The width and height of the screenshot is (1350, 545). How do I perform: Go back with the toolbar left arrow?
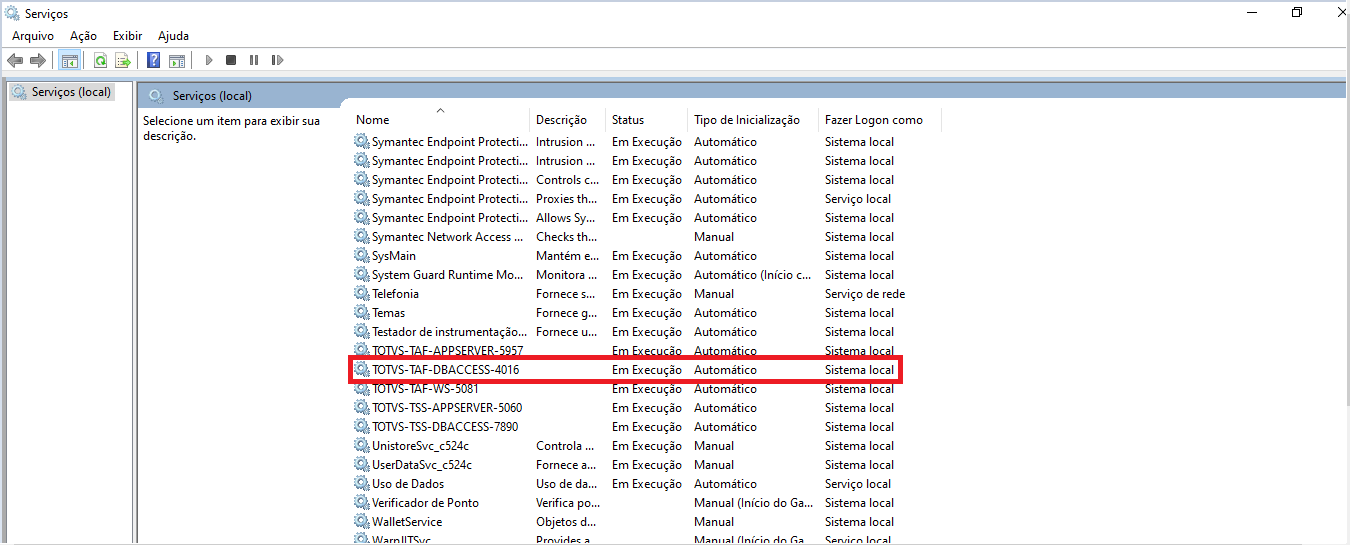pyautogui.click(x=15, y=60)
